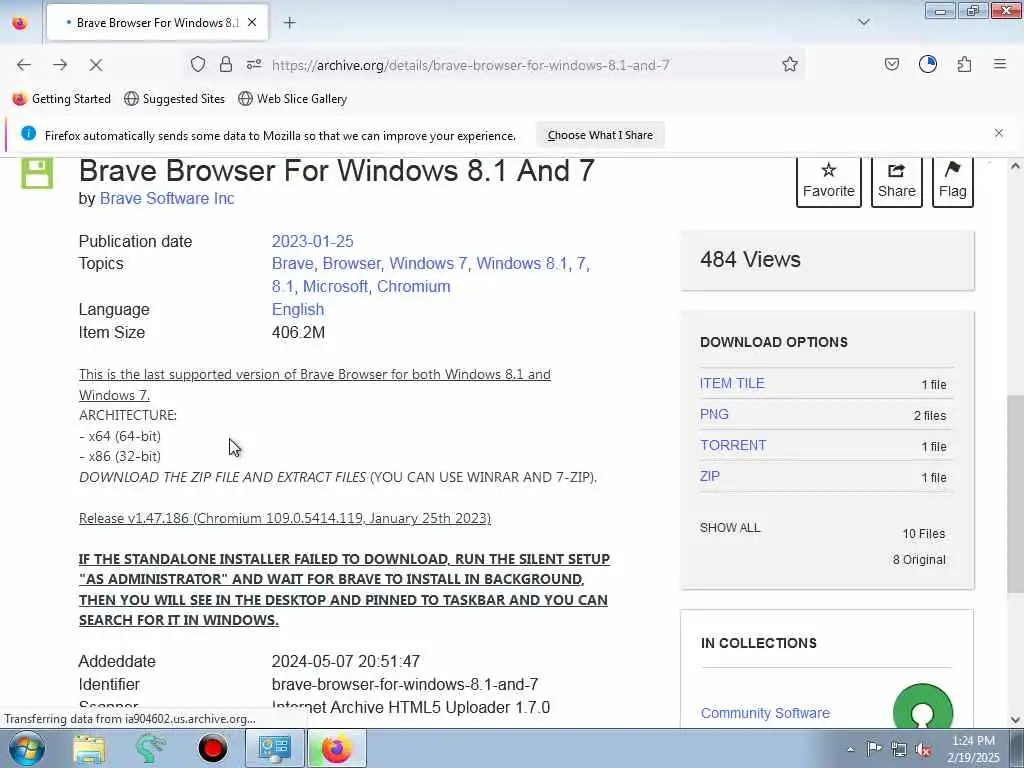Go back with the browser back arrow

(x=24, y=65)
